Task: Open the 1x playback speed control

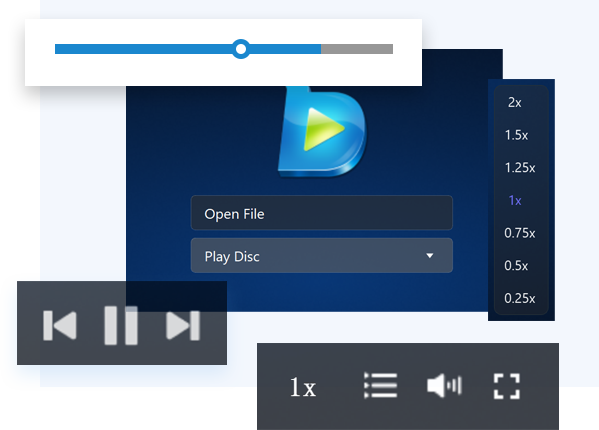Action: tap(303, 387)
